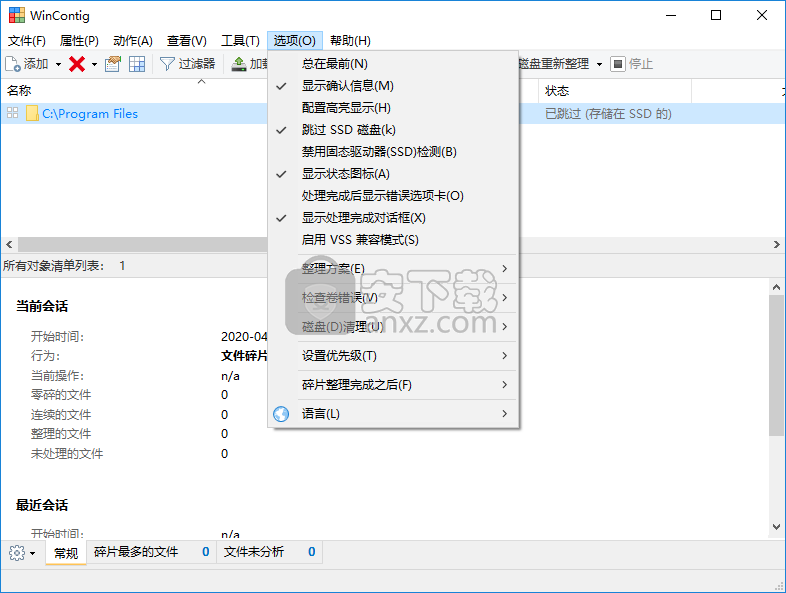Select 配置高亮显示(H) menu entry

click(x=394, y=108)
